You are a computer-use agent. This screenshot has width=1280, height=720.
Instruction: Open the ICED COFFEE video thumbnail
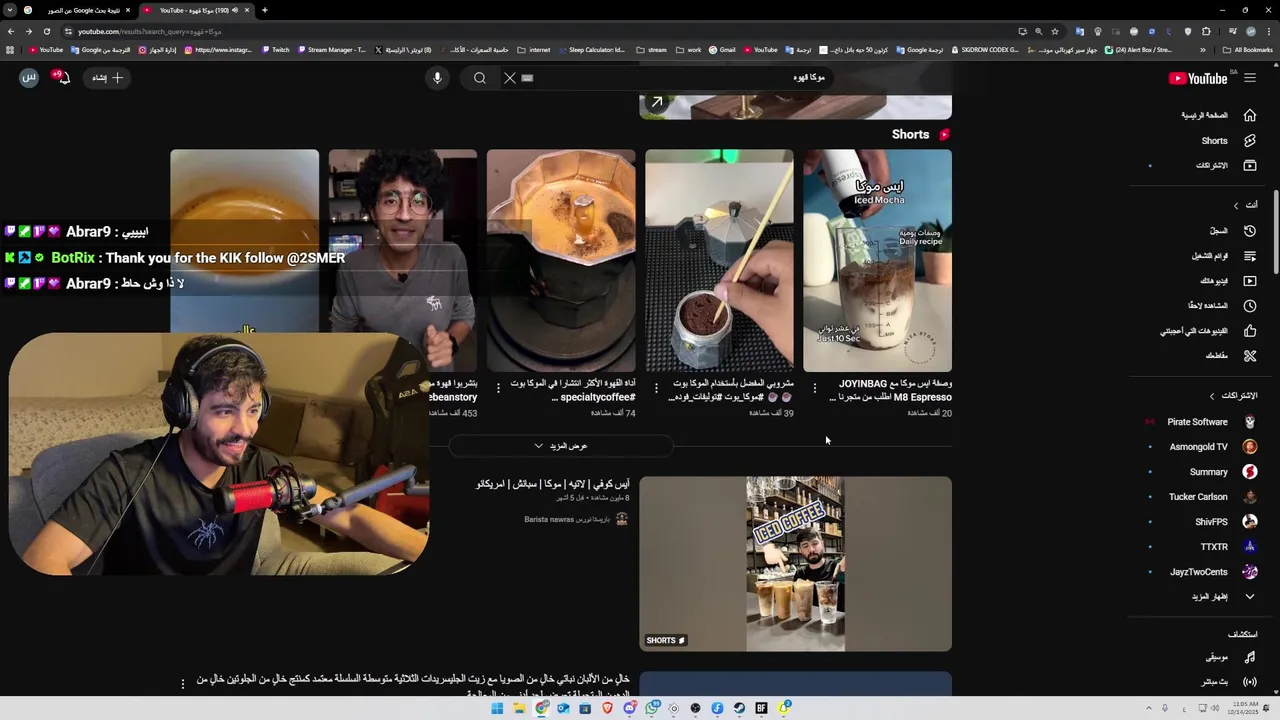point(795,564)
